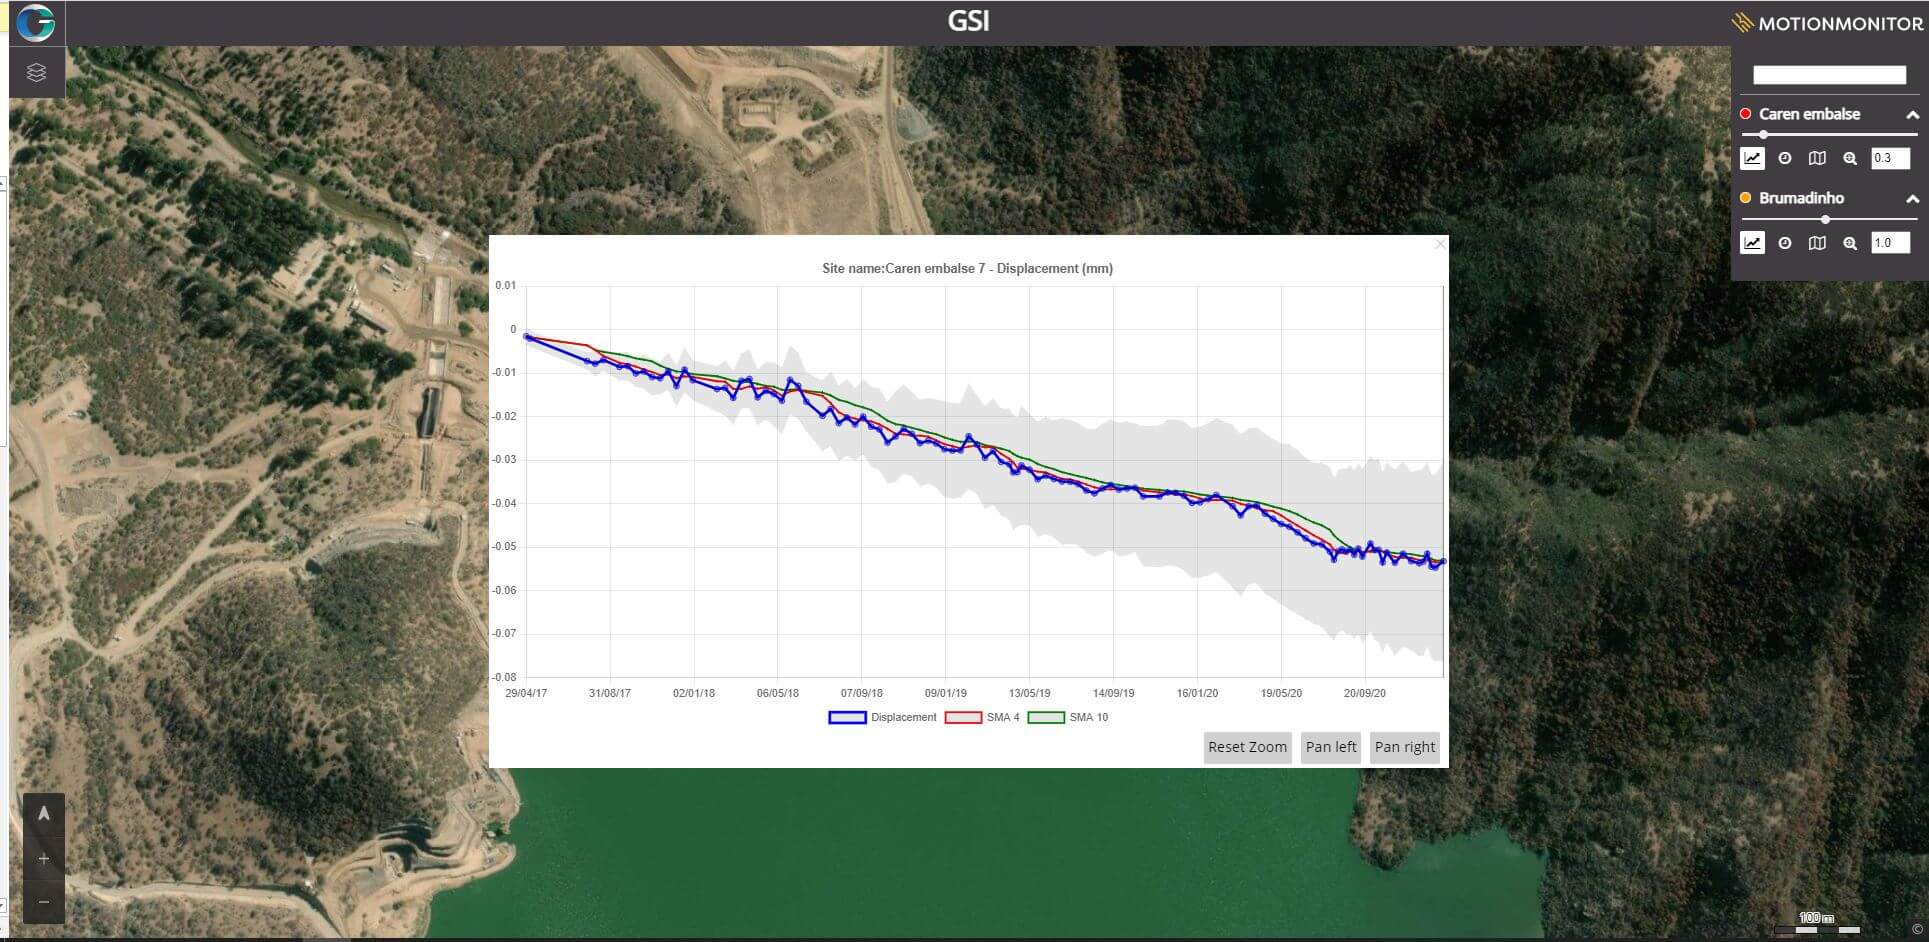Click Caren embalse chart graph icon
Image resolution: width=1929 pixels, height=942 pixels.
[1752, 158]
